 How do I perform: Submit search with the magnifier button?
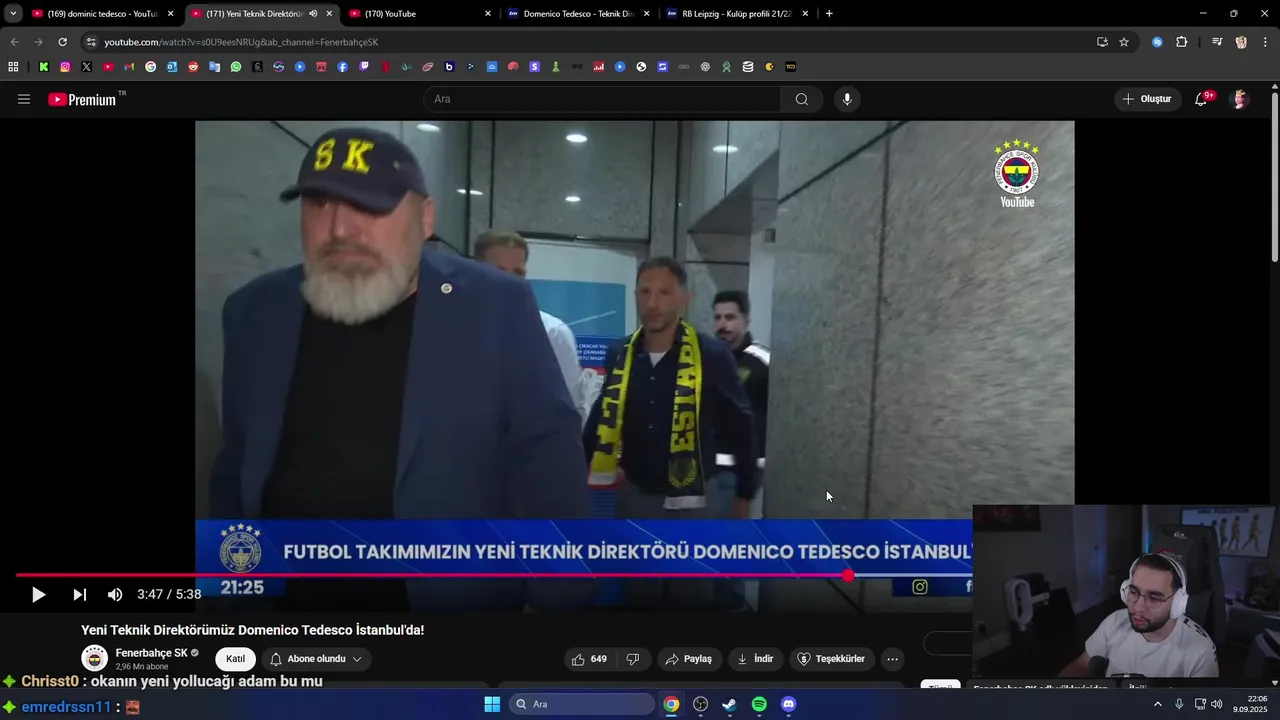tap(802, 99)
